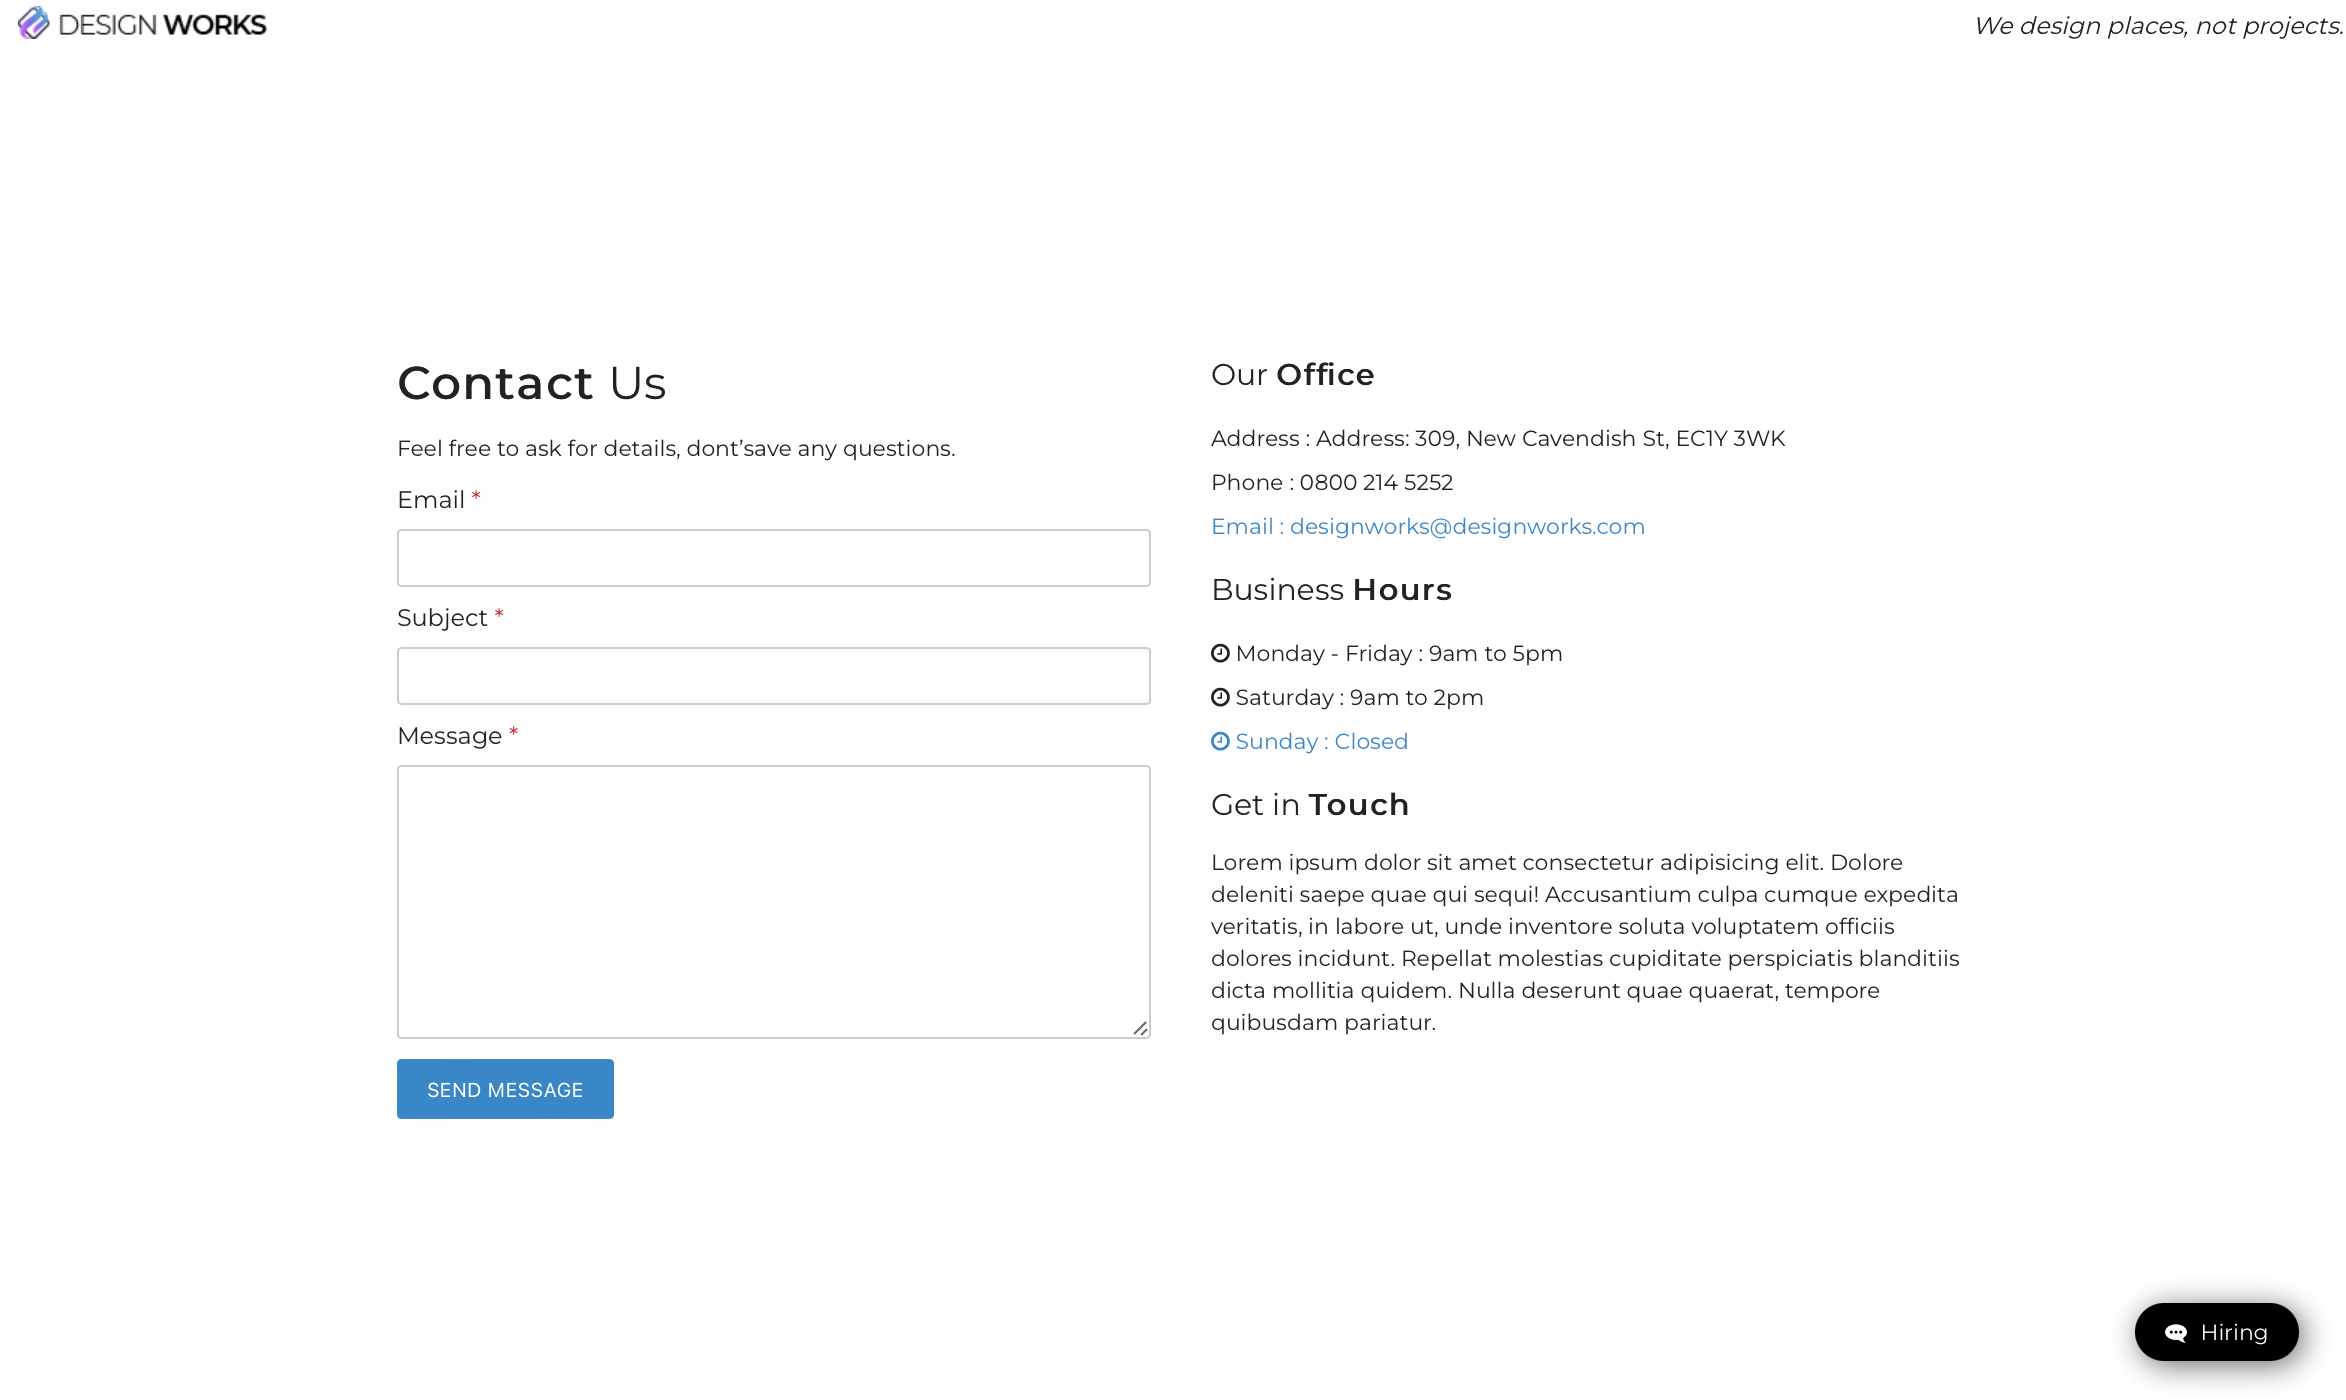This screenshot has height=1400, width=2346.
Task: Click the Sunday : Closed link
Action: (x=1321, y=742)
